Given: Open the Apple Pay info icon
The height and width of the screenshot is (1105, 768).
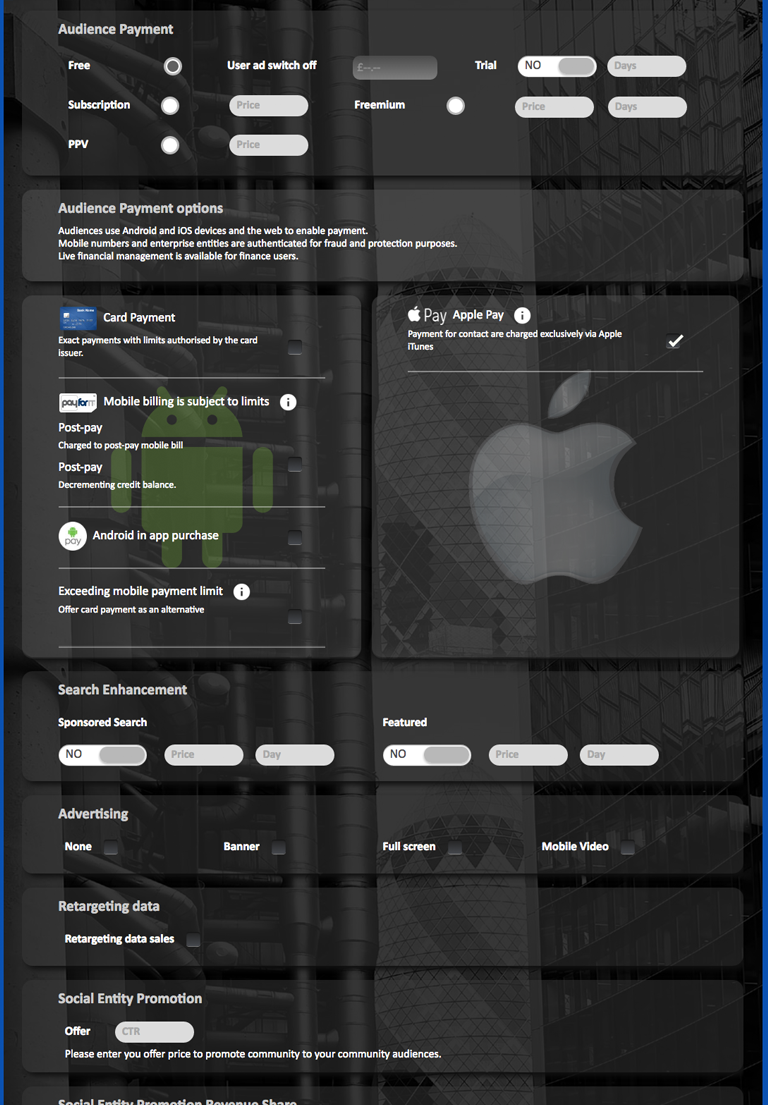Looking at the screenshot, I should coord(522,315).
